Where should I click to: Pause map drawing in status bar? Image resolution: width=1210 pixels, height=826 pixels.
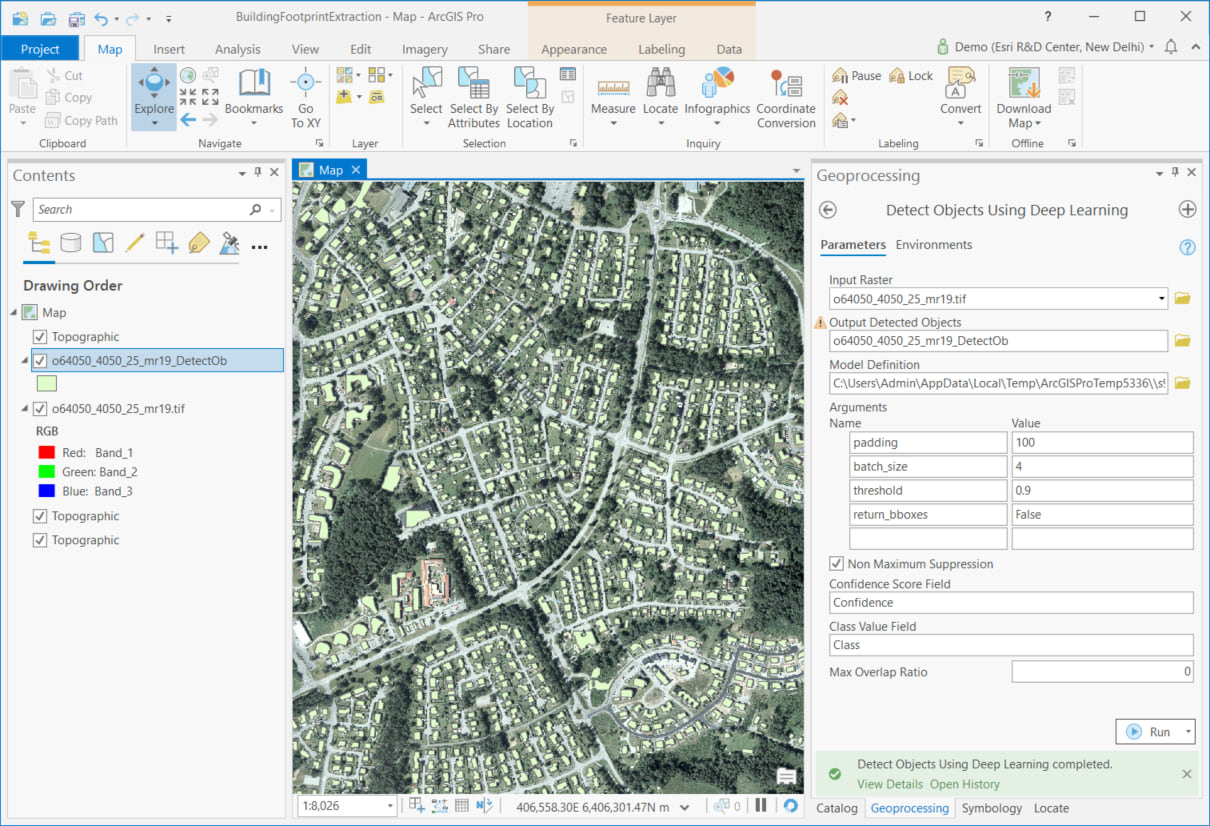(x=761, y=806)
